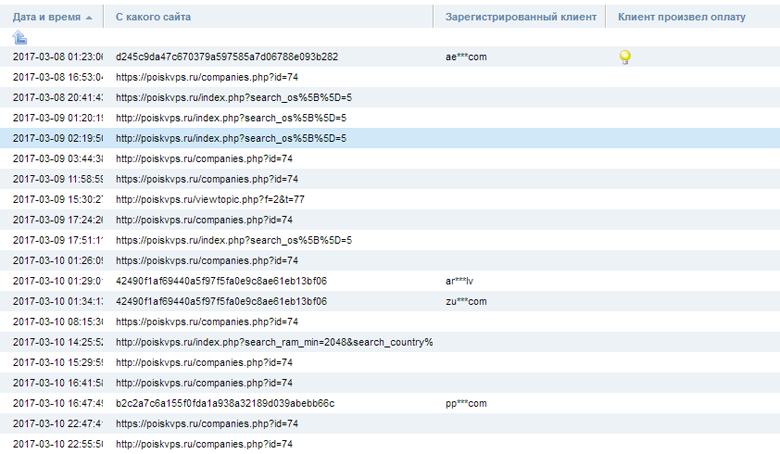
Task: Select the search_ram_min=2048 URL
Action: (274, 342)
